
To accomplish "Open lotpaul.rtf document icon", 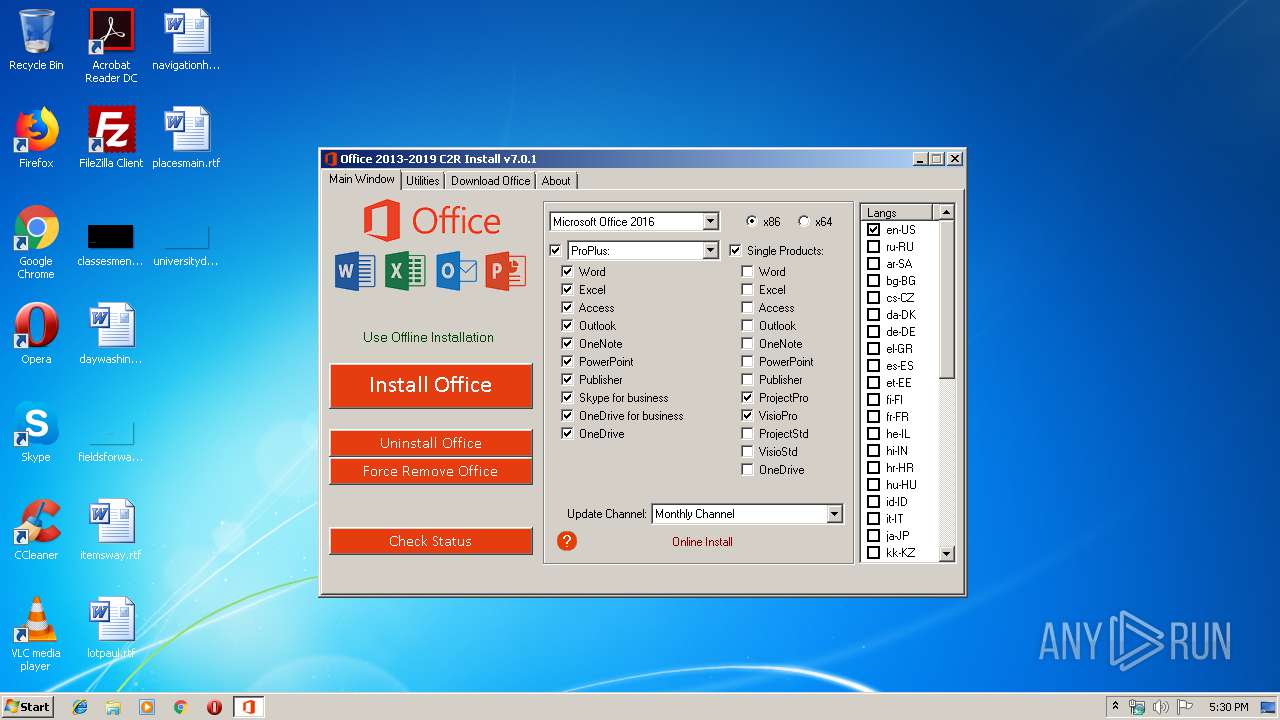I will (x=111, y=628).
